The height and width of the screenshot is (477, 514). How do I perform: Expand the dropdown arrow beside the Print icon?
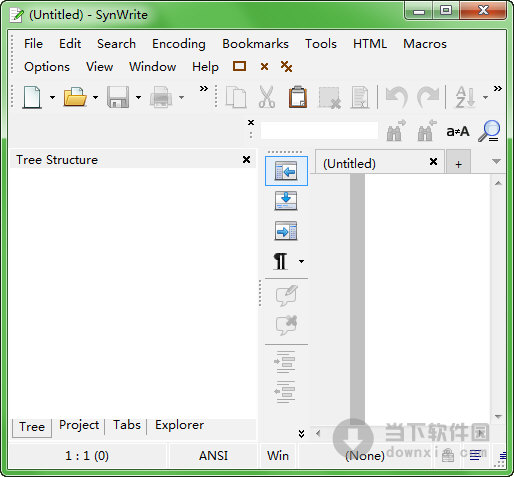coord(181,97)
